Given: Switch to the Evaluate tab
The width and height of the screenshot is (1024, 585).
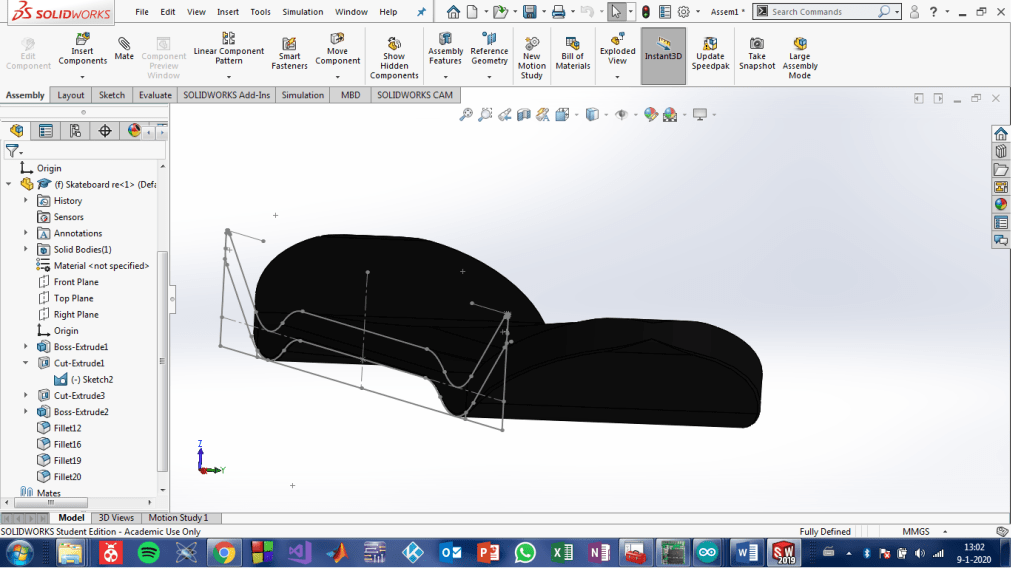Looking at the screenshot, I should click(155, 95).
